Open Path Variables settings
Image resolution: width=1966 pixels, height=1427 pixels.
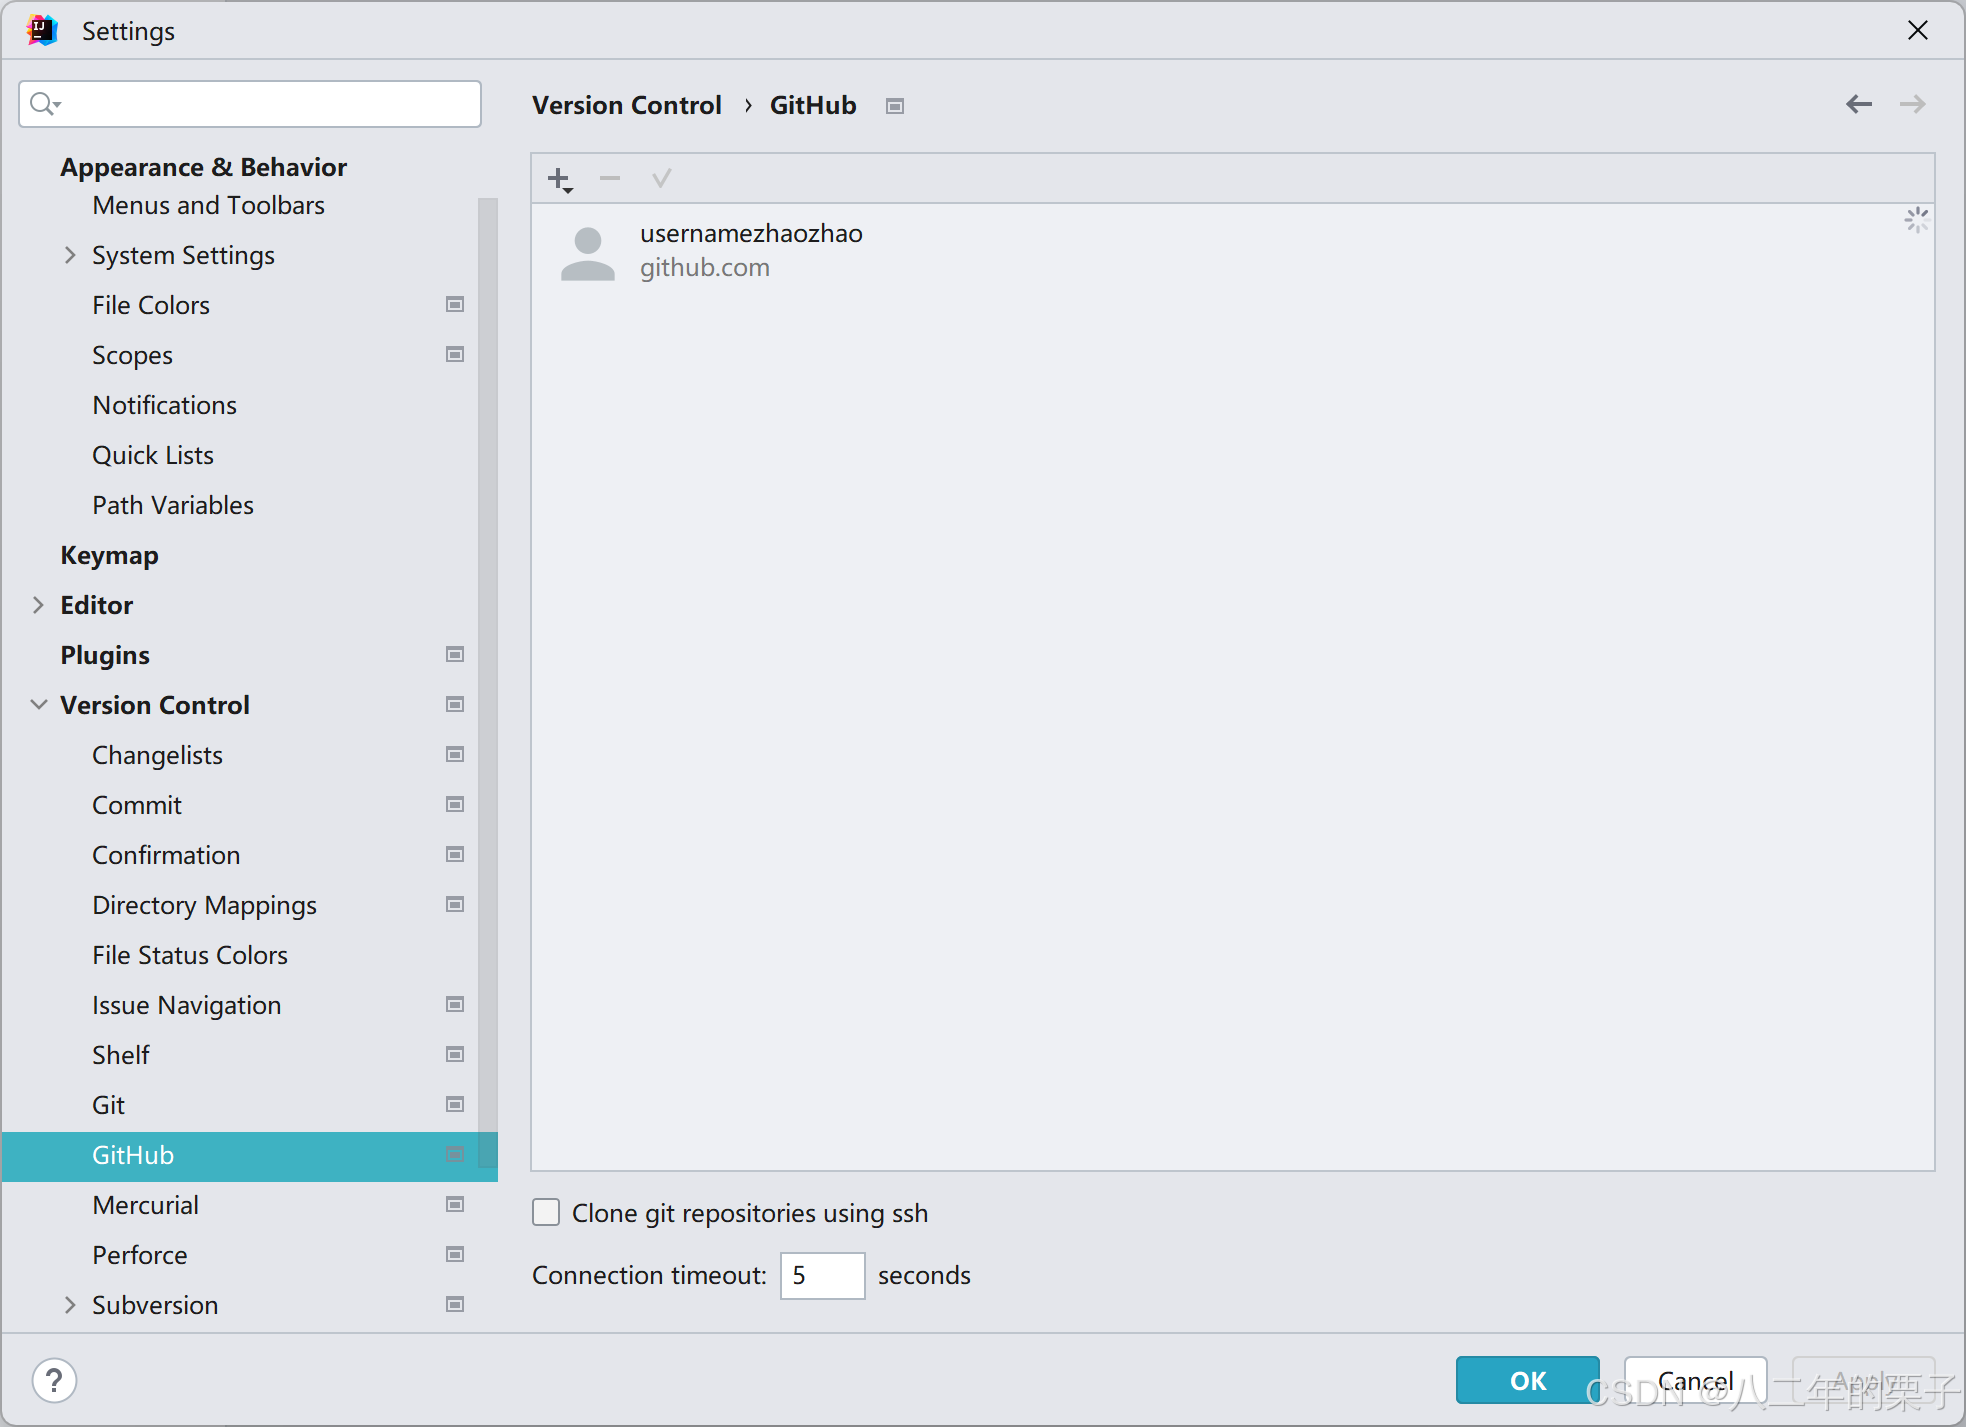coord(173,505)
